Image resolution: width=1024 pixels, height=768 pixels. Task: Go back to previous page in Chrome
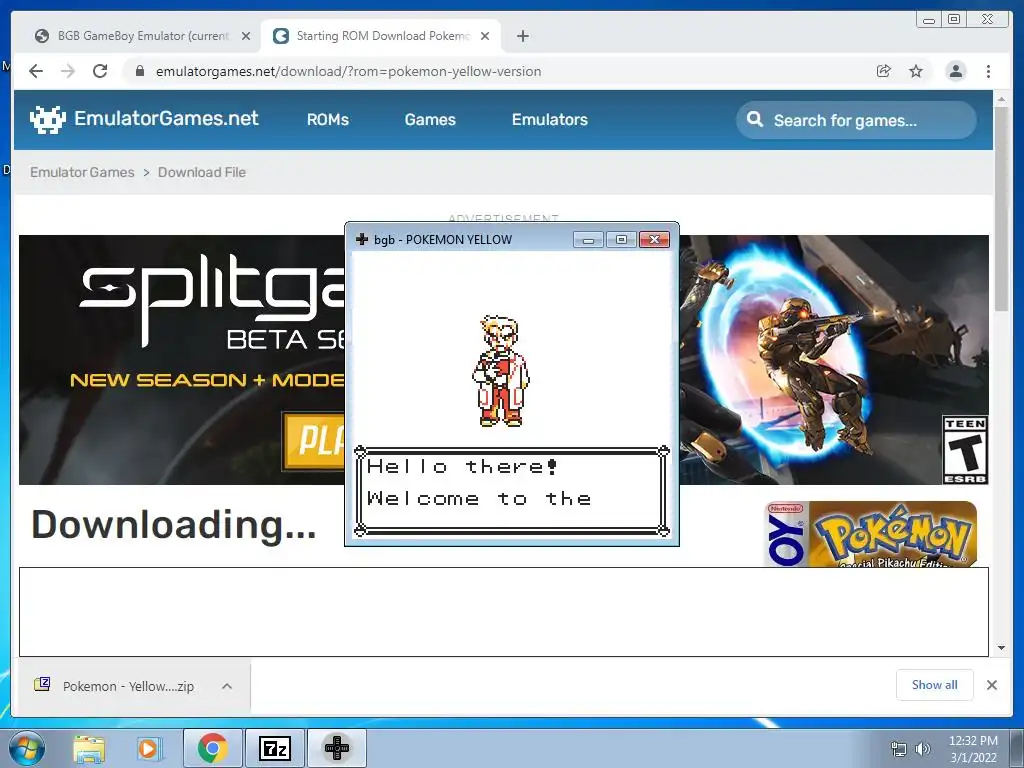[x=36, y=71]
